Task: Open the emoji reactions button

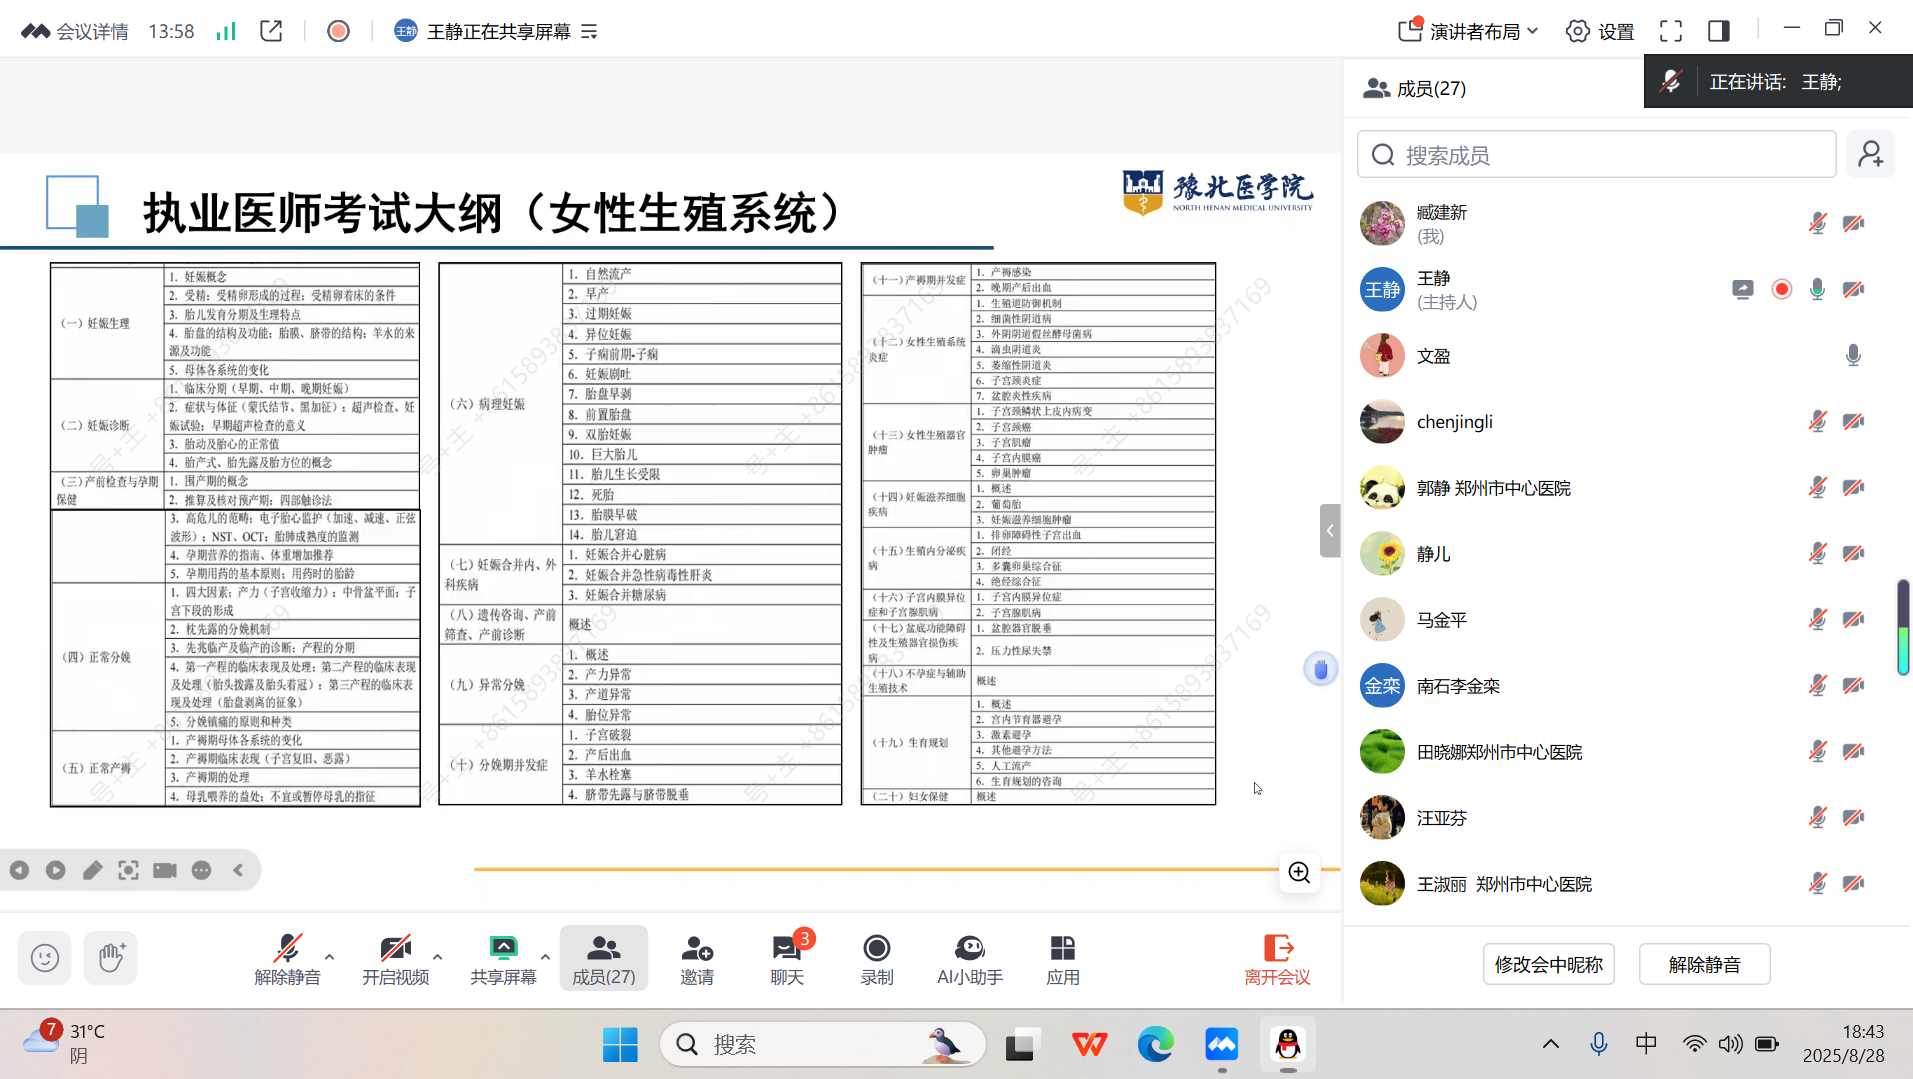Action: [x=45, y=958]
